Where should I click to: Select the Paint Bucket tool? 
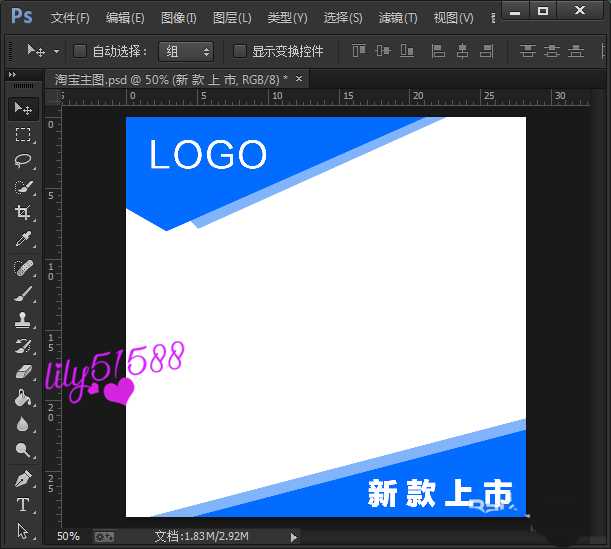(x=23, y=398)
